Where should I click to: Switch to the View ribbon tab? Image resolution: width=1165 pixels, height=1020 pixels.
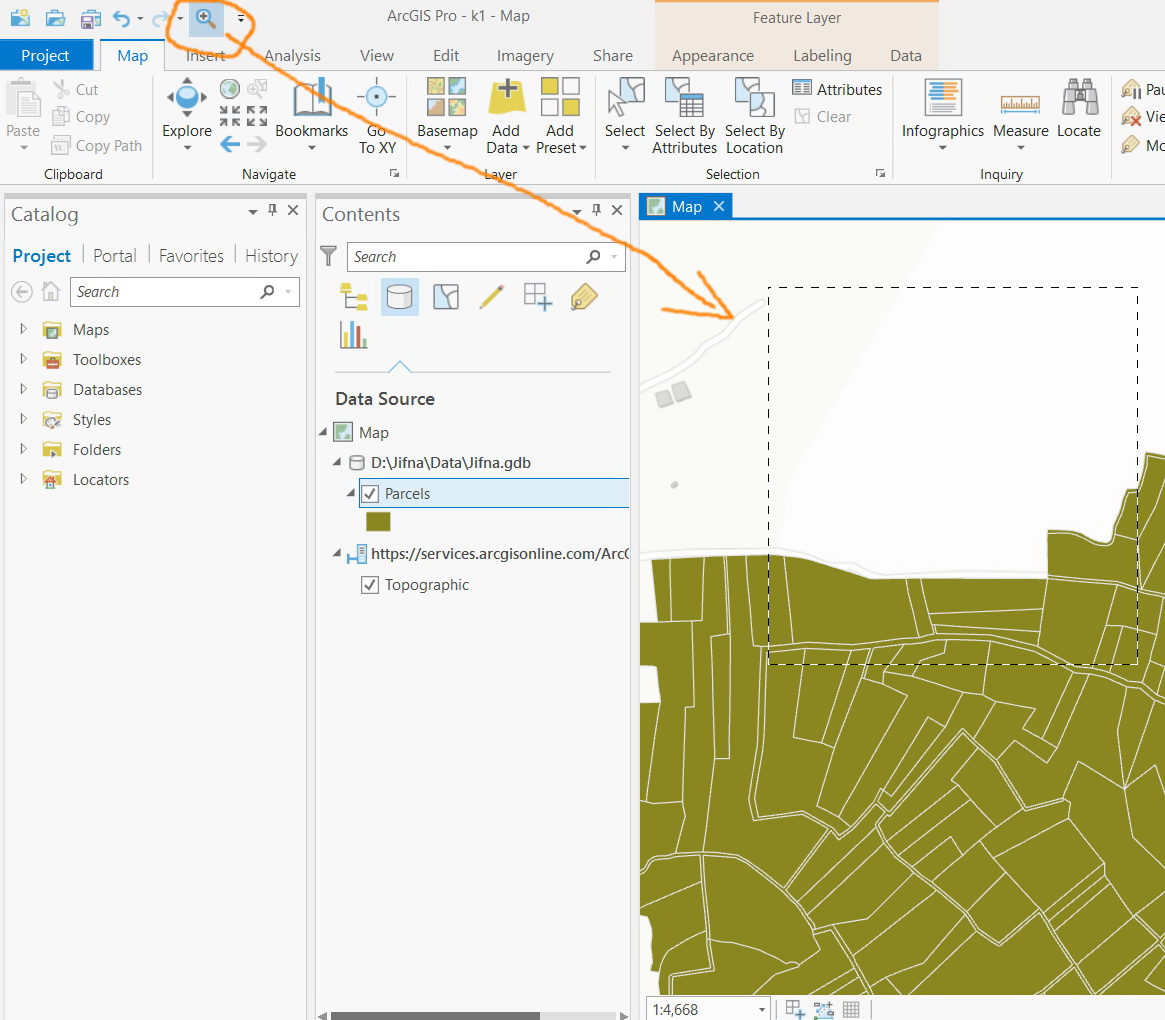tap(377, 56)
